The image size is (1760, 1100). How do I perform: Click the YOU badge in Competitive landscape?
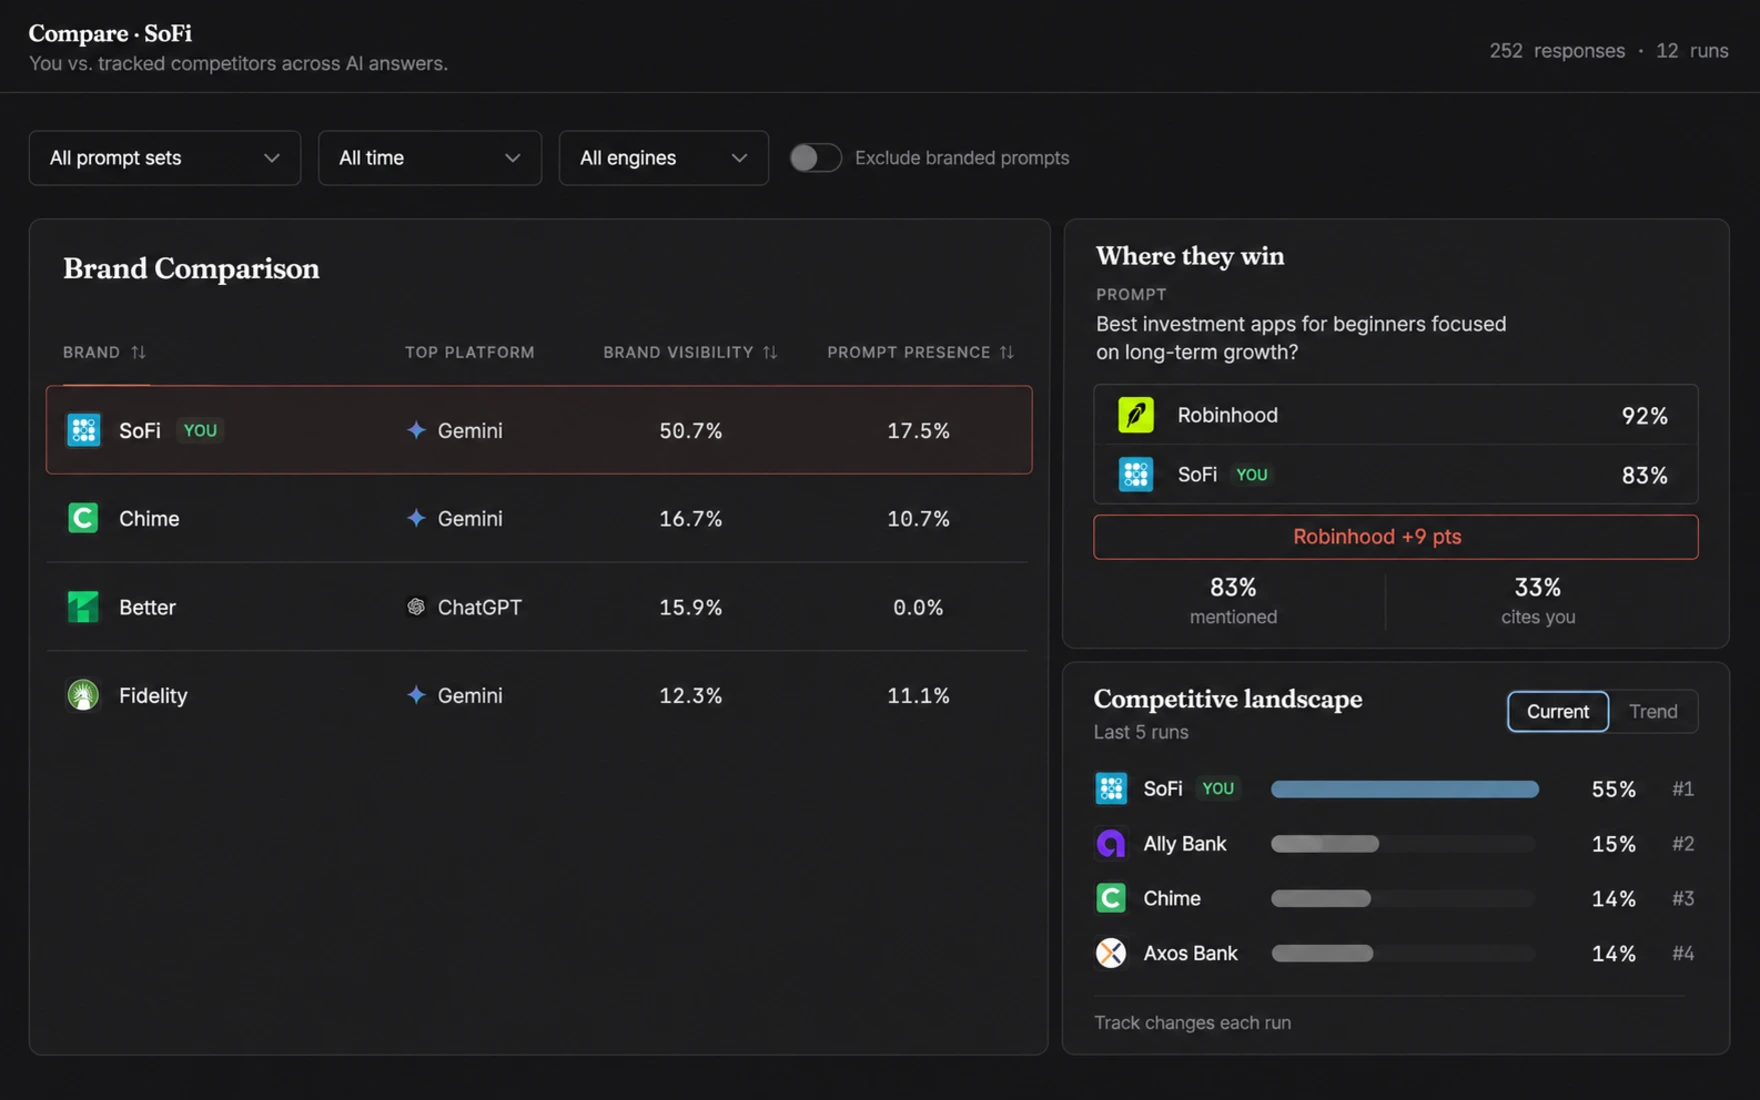pyautogui.click(x=1218, y=788)
